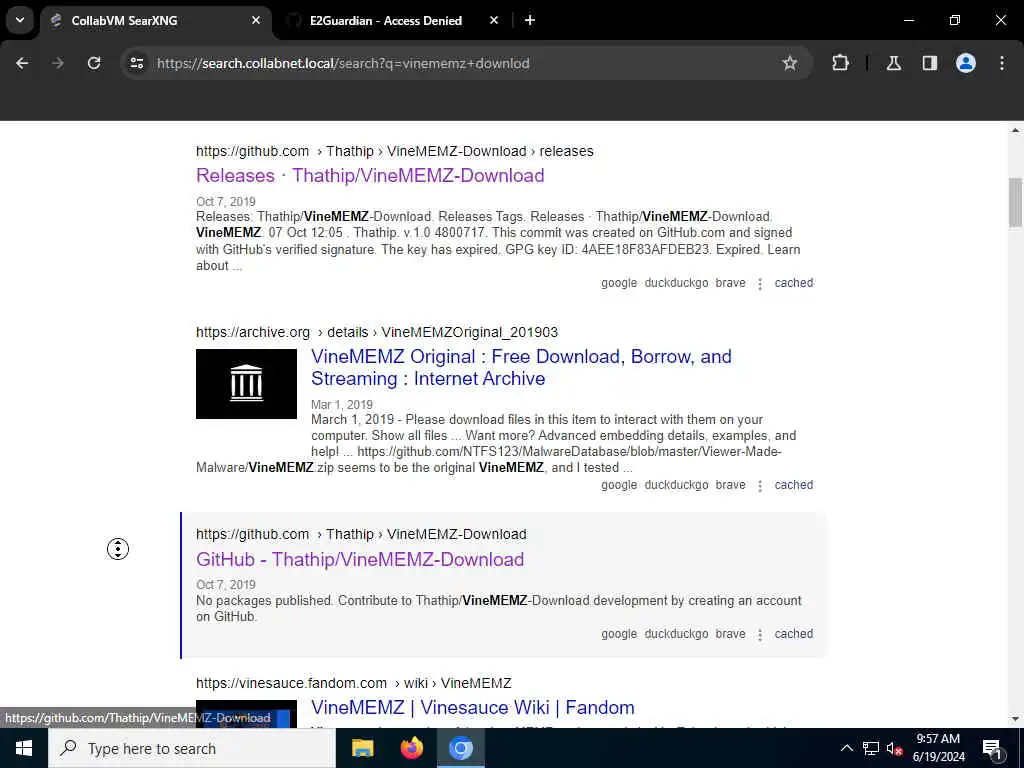Reload the current page
Screen dimensions: 1024x768
point(94,63)
